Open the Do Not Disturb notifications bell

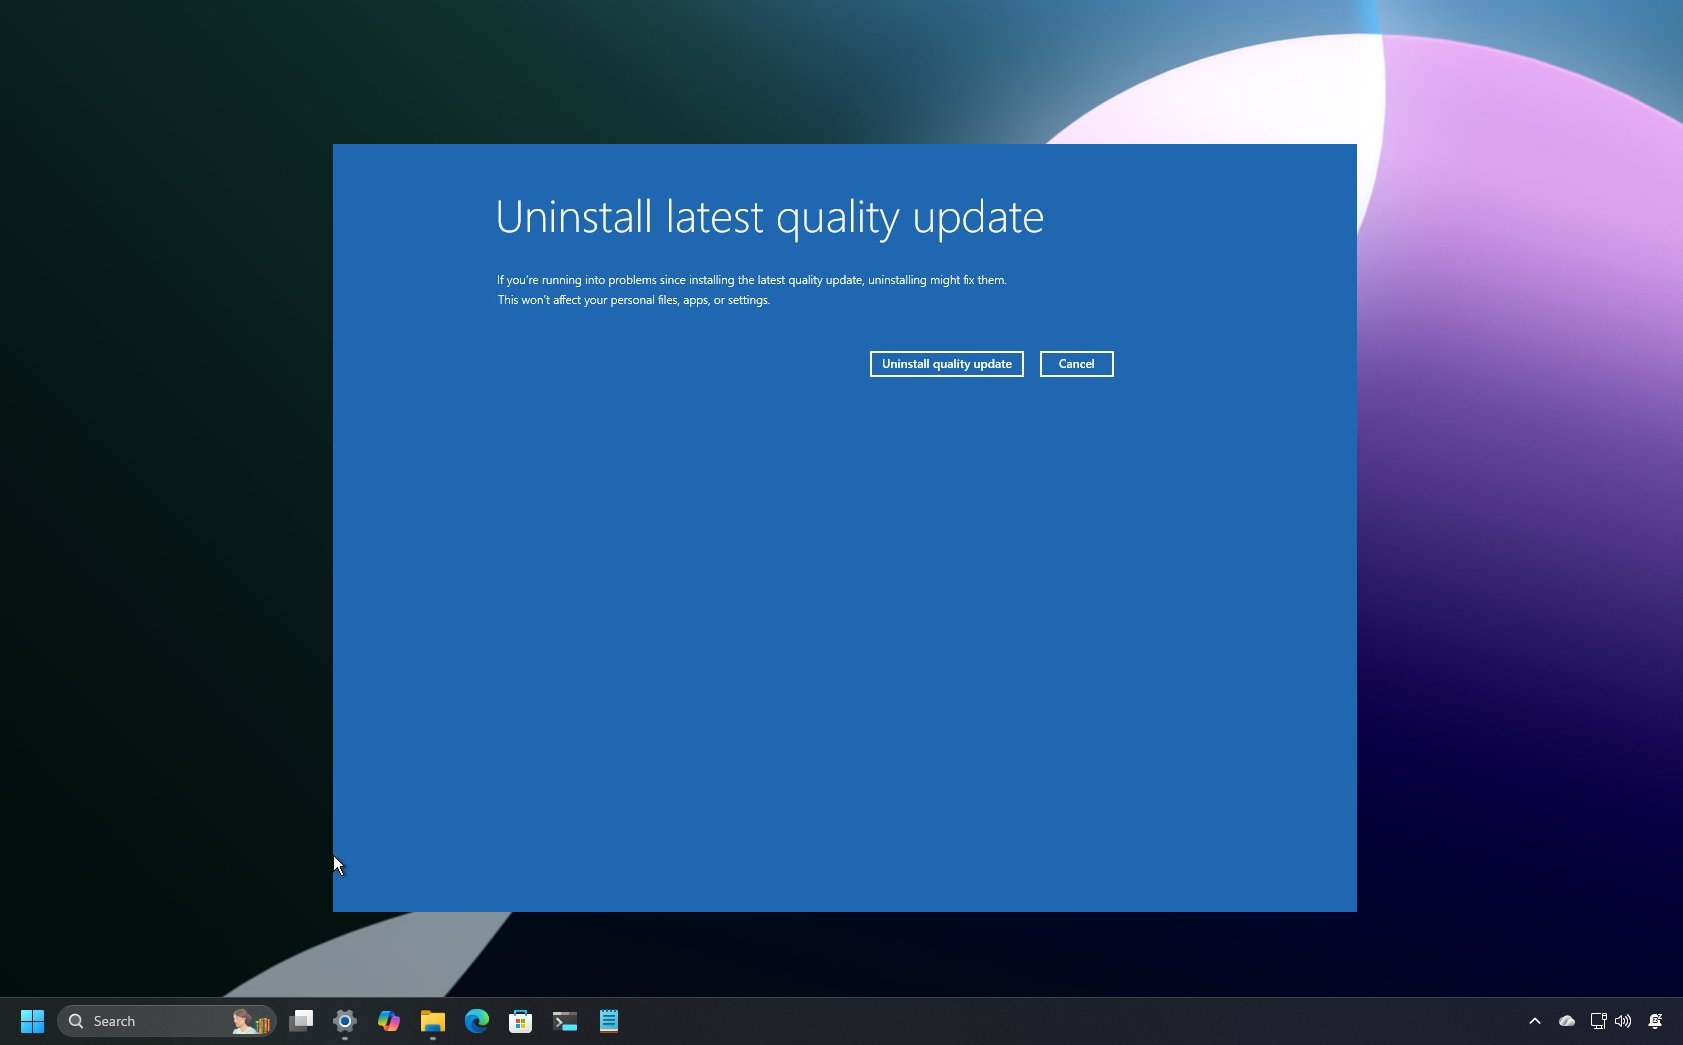(x=1656, y=1021)
